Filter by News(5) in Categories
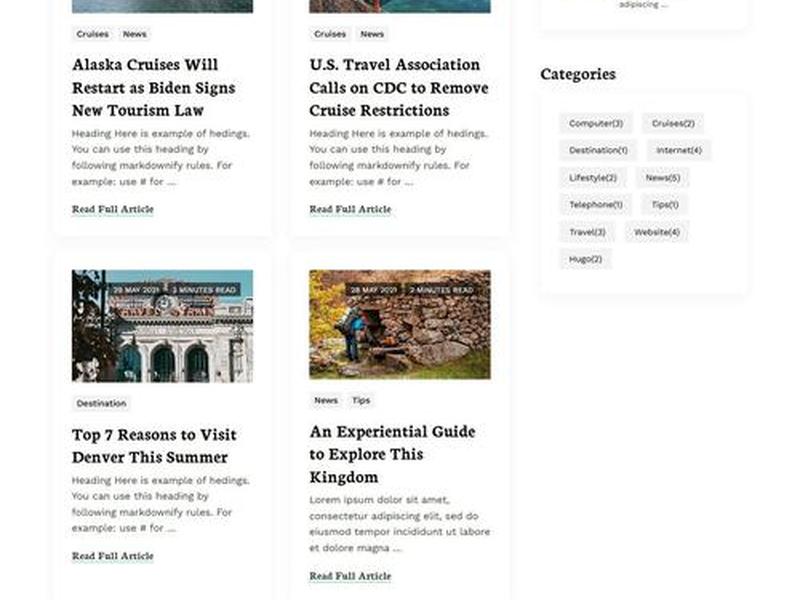800x600 pixels. click(x=663, y=178)
